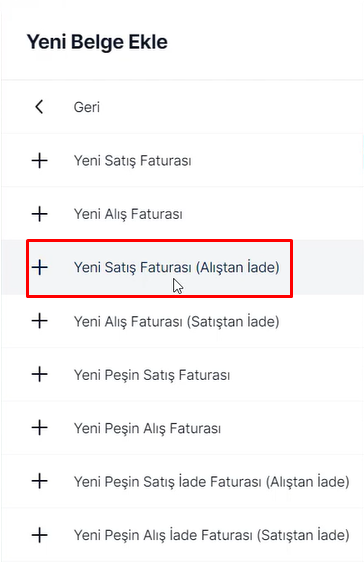Click plus icon for Peşin Alış İade Faturası
This screenshot has width=364, height=562.
[39, 535]
